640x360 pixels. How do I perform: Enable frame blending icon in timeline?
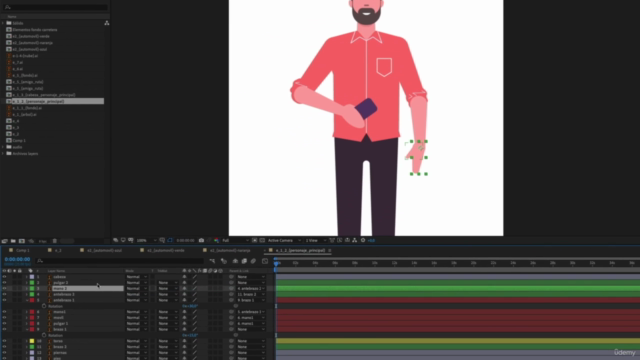point(244,261)
